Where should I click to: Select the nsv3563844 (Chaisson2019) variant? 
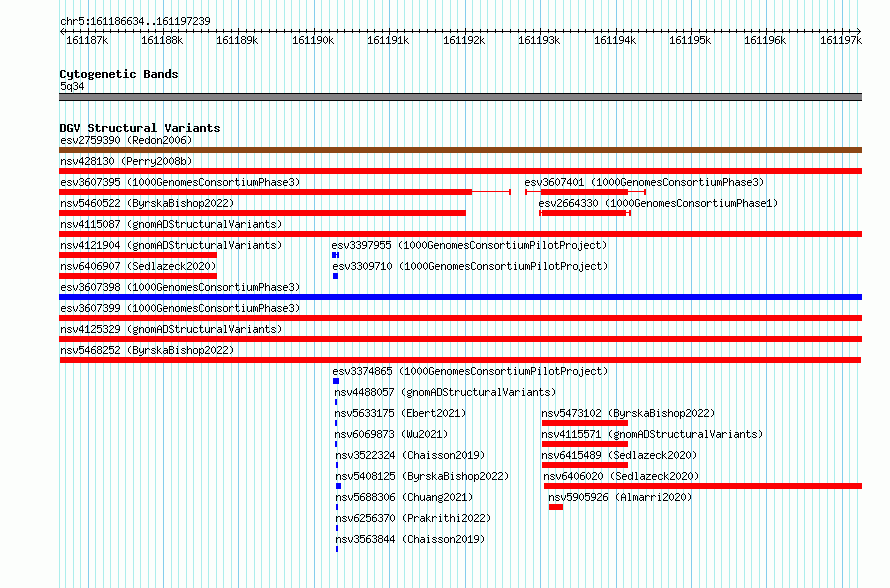pos(410,539)
